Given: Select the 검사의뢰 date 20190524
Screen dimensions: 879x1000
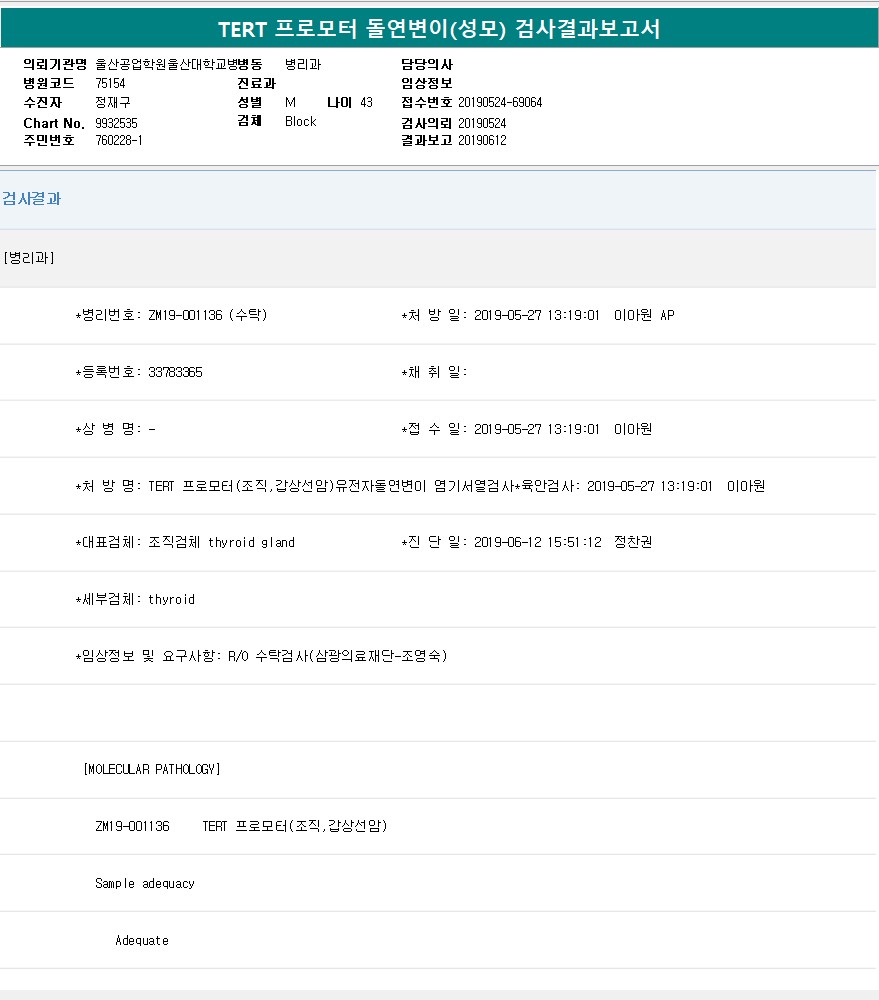Looking at the screenshot, I should [x=482, y=123].
